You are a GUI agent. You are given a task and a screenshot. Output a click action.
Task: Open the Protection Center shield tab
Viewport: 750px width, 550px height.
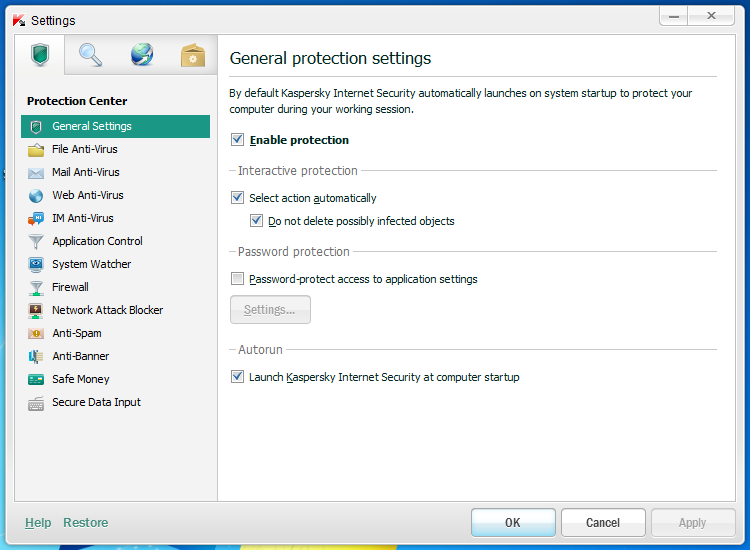click(x=40, y=55)
